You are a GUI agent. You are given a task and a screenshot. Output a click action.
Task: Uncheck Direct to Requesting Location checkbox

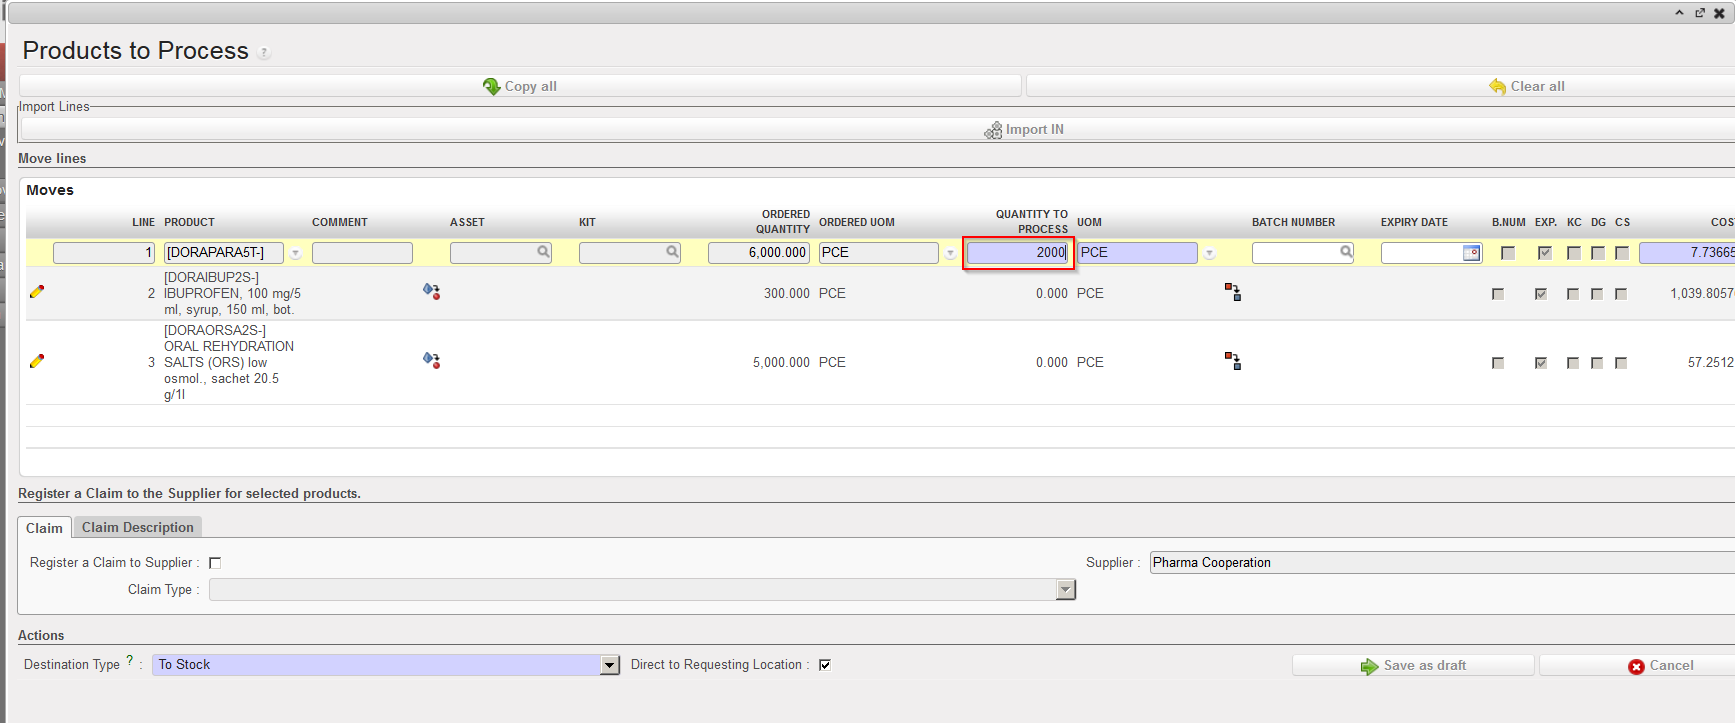(x=825, y=665)
